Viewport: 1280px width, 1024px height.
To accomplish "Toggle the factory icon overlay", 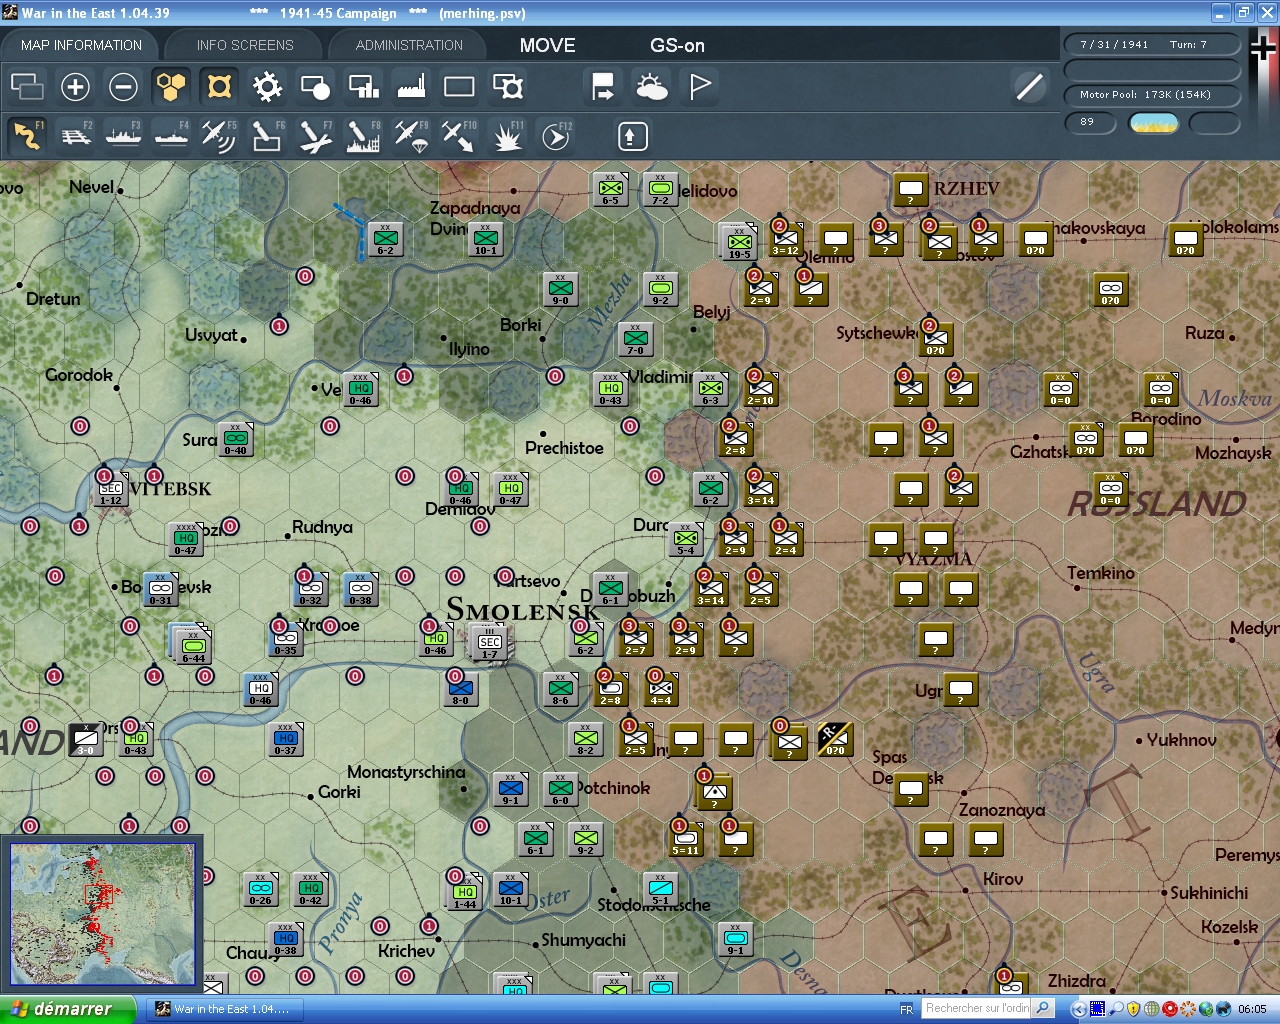I will [411, 87].
